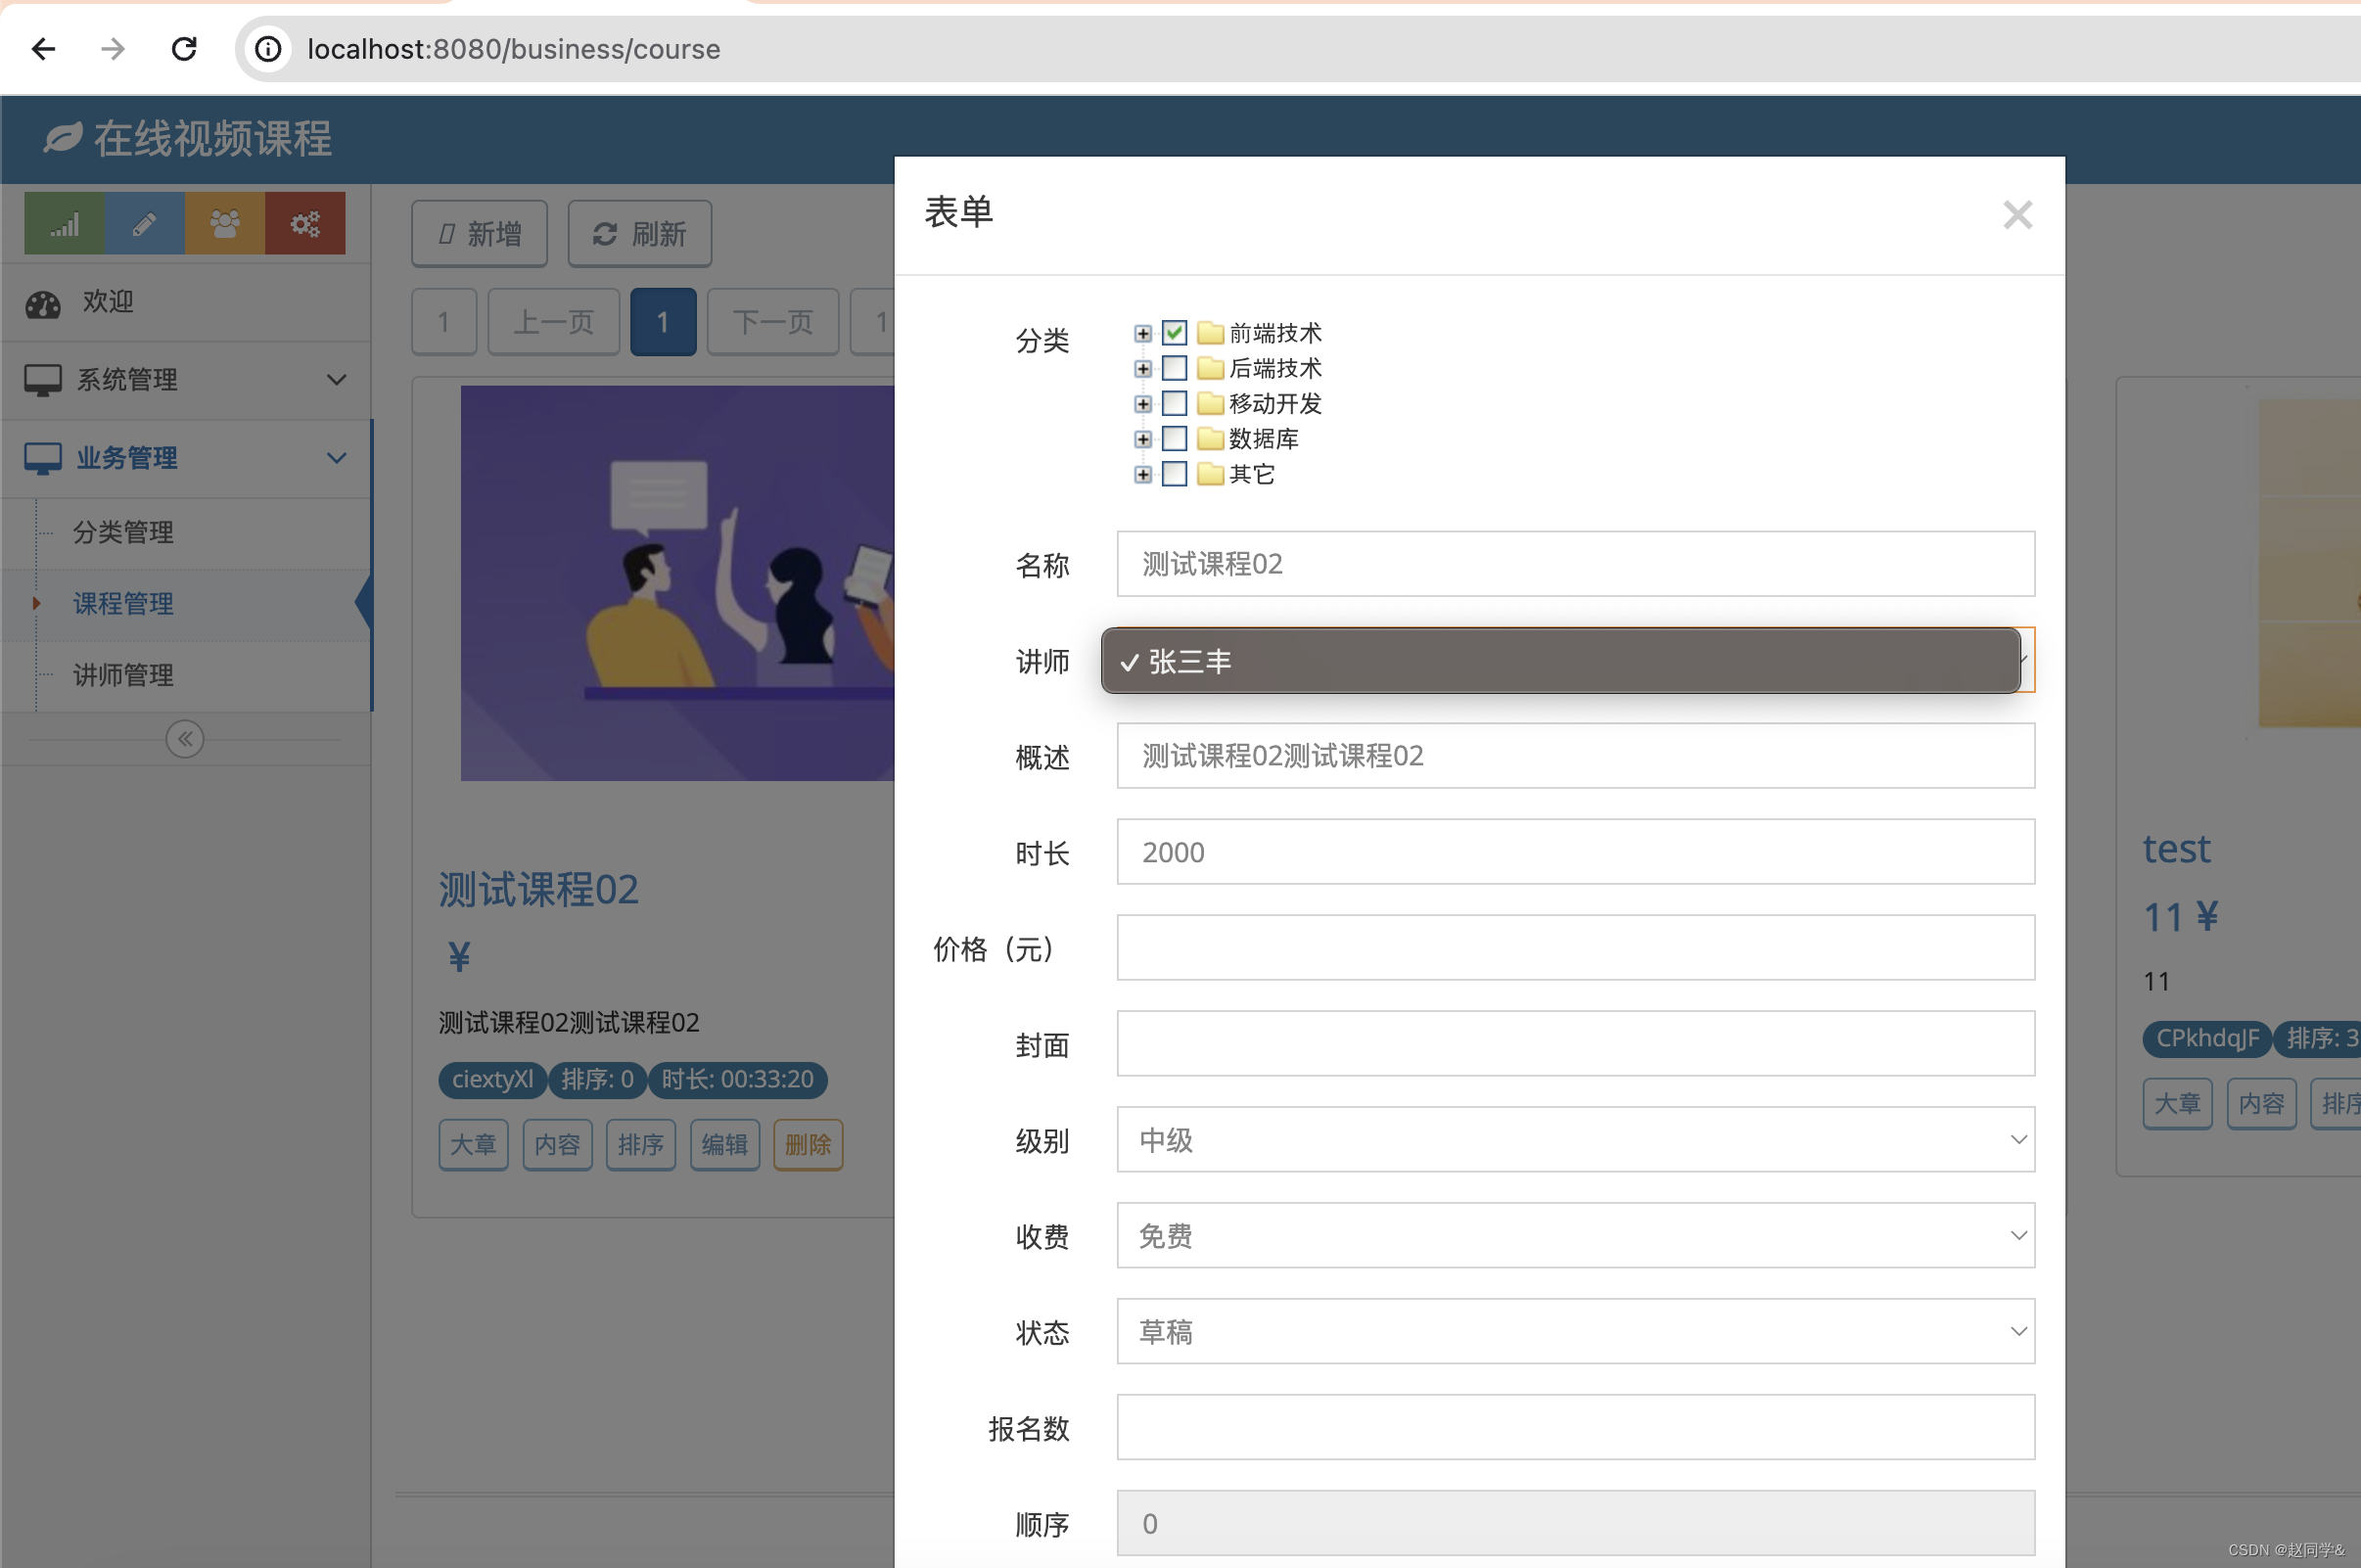Open the 级别 dropdown showing 中级
This screenshot has height=1568, width=2361.
pyautogui.click(x=1575, y=1139)
